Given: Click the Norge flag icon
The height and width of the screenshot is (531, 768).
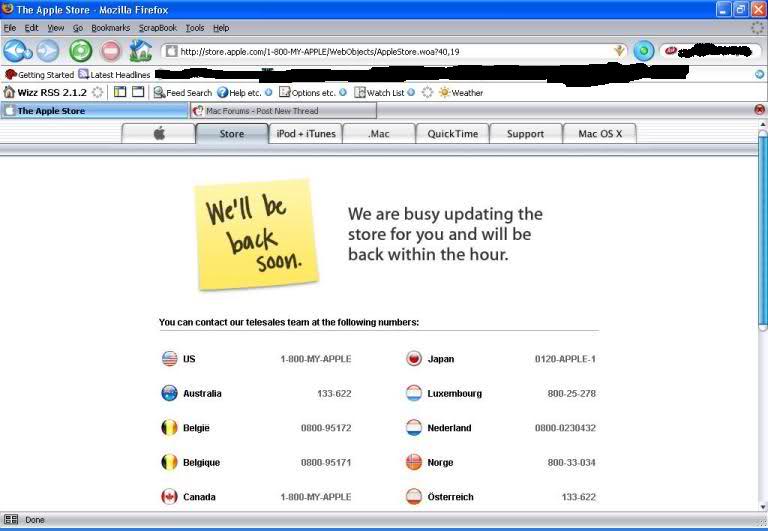Looking at the screenshot, I should pos(414,462).
